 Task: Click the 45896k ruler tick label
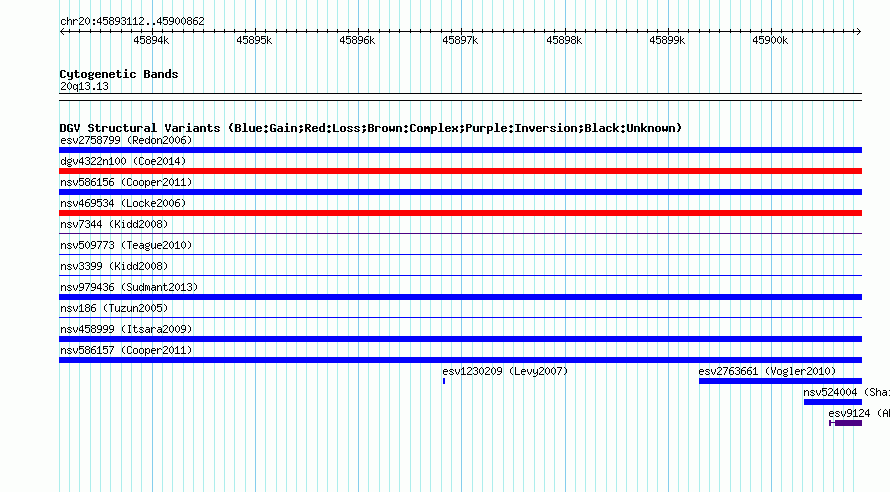(357, 40)
